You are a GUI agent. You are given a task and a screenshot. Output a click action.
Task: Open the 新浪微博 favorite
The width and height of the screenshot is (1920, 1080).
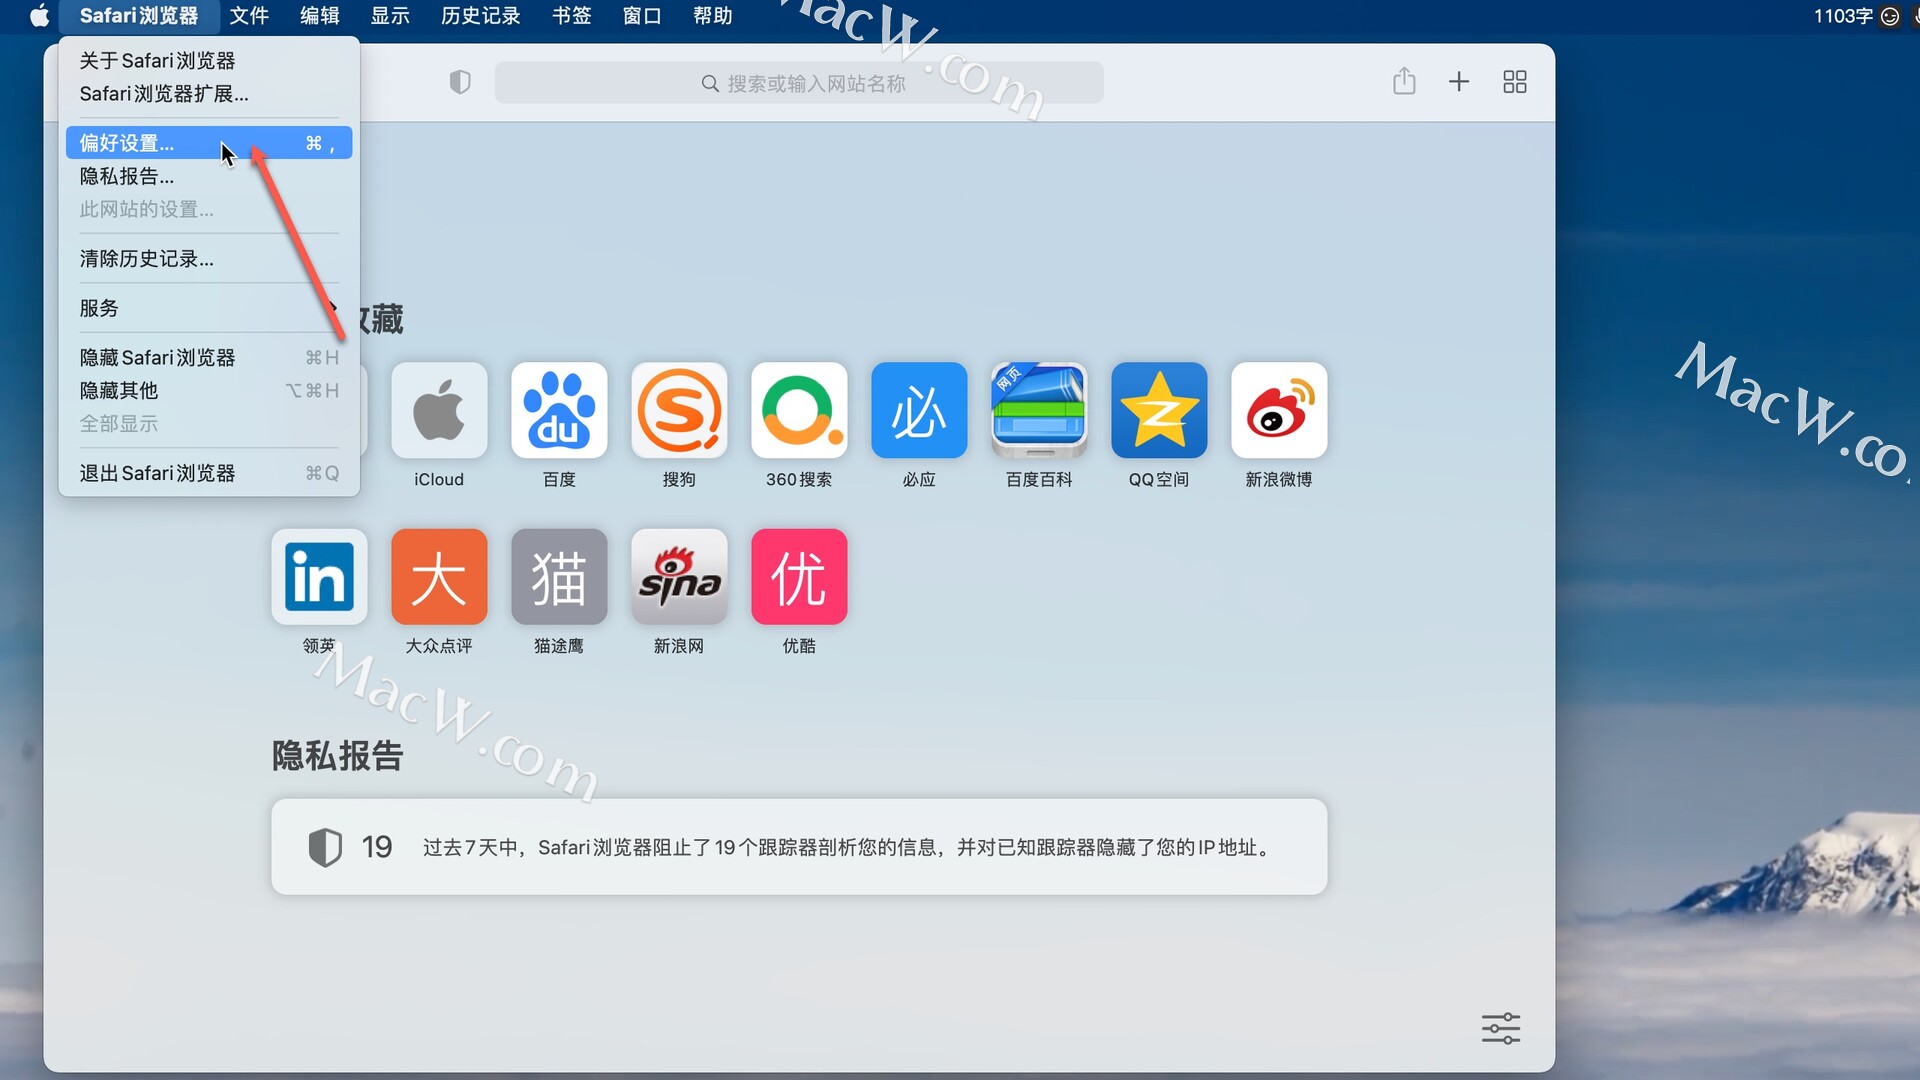tap(1278, 410)
